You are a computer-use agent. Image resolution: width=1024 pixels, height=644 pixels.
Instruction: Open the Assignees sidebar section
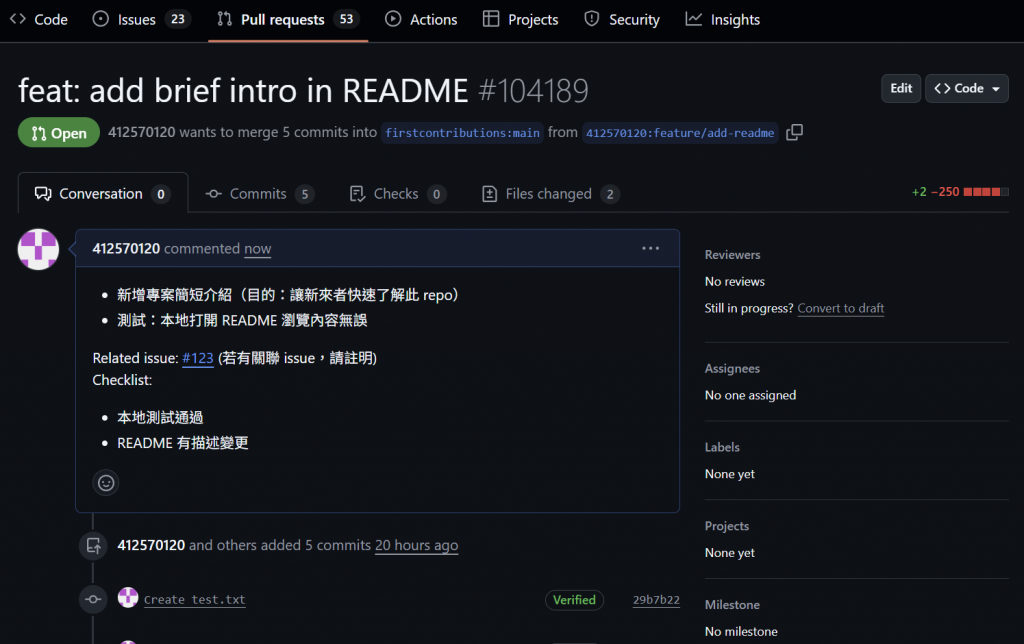pos(732,368)
